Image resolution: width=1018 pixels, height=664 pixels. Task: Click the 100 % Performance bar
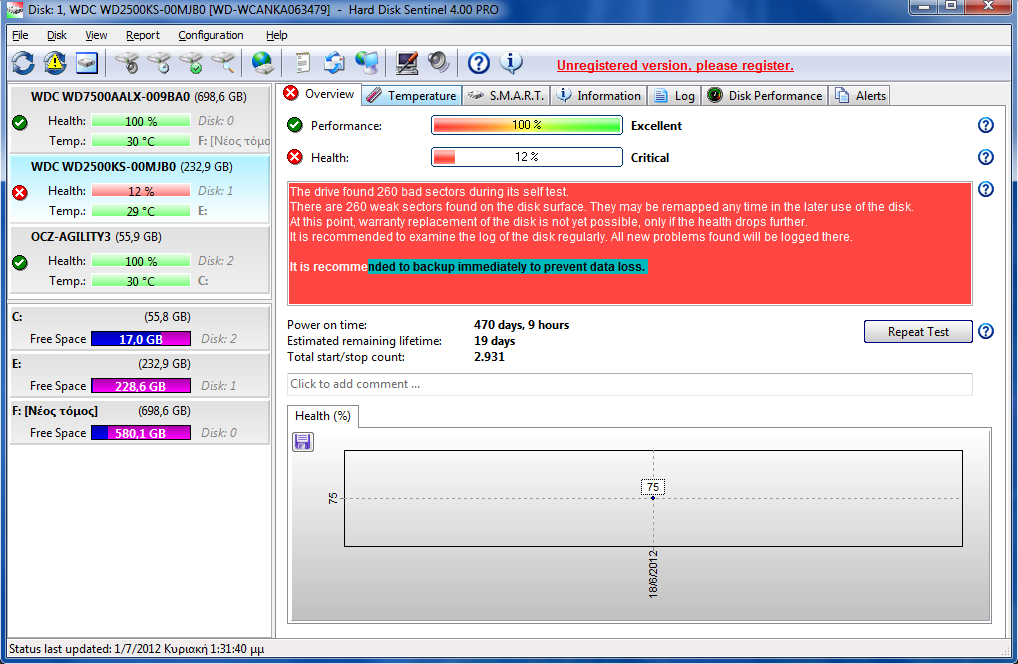click(527, 125)
